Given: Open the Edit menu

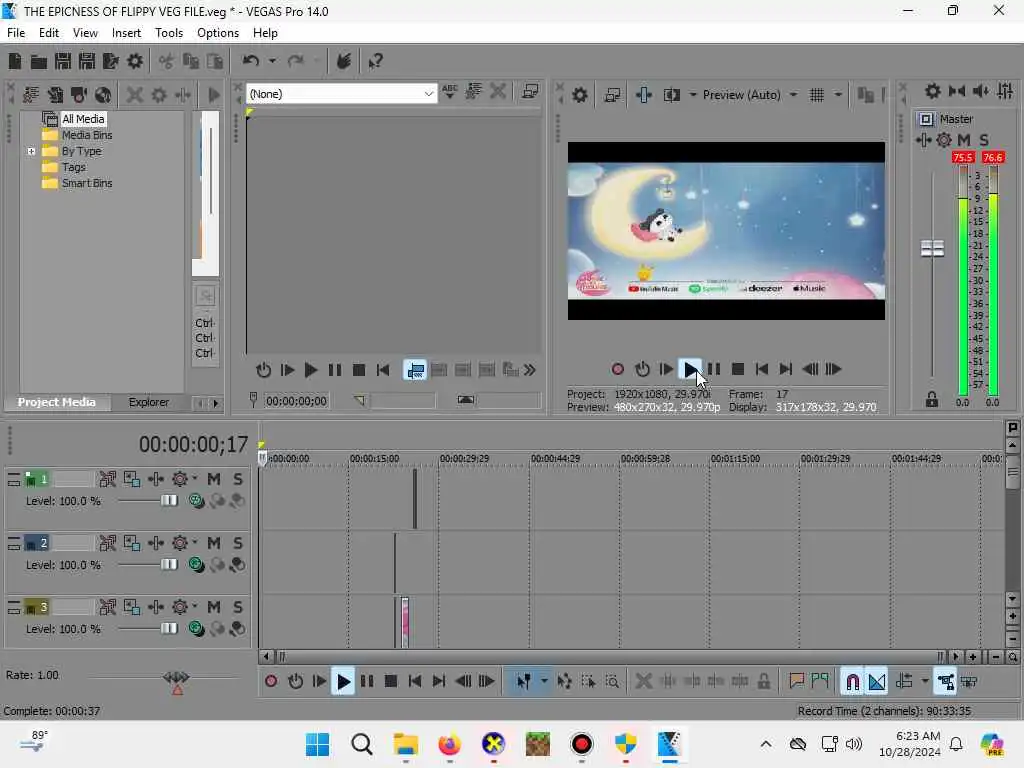Looking at the screenshot, I should click(x=48, y=33).
